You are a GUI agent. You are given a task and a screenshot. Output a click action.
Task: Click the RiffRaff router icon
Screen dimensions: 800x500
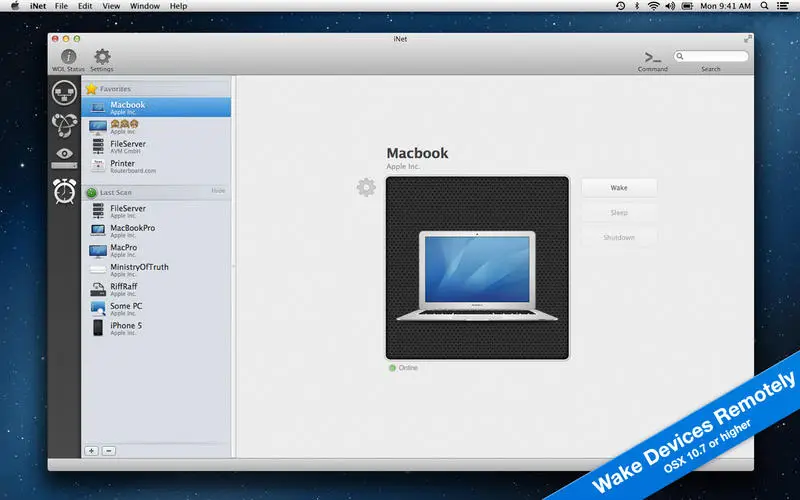click(98, 289)
